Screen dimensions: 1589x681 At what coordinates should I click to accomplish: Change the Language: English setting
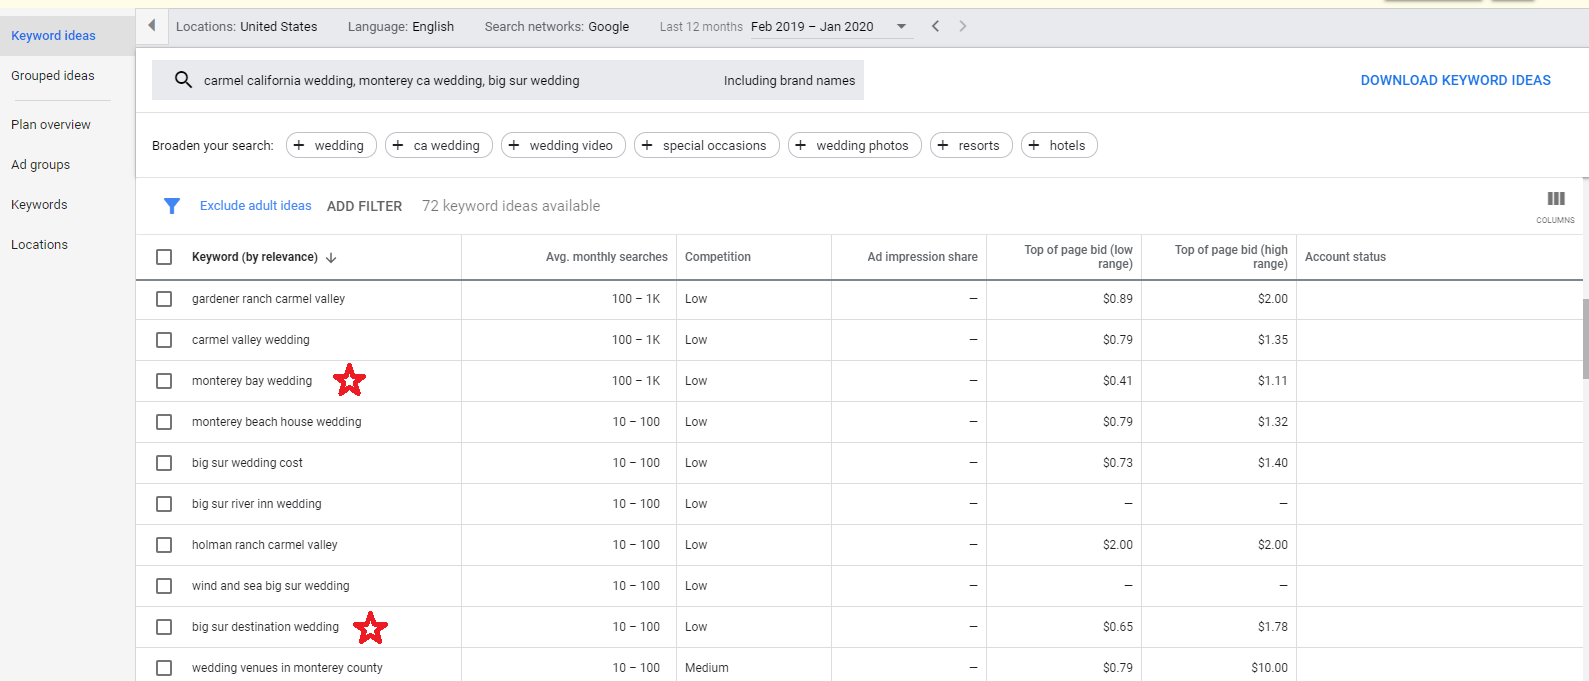tap(401, 27)
